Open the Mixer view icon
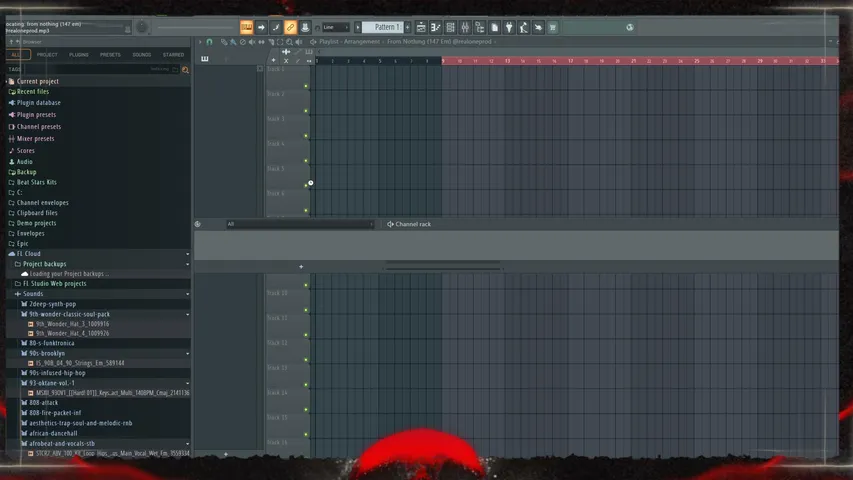Image resolution: width=853 pixels, height=480 pixels. click(x=465, y=27)
